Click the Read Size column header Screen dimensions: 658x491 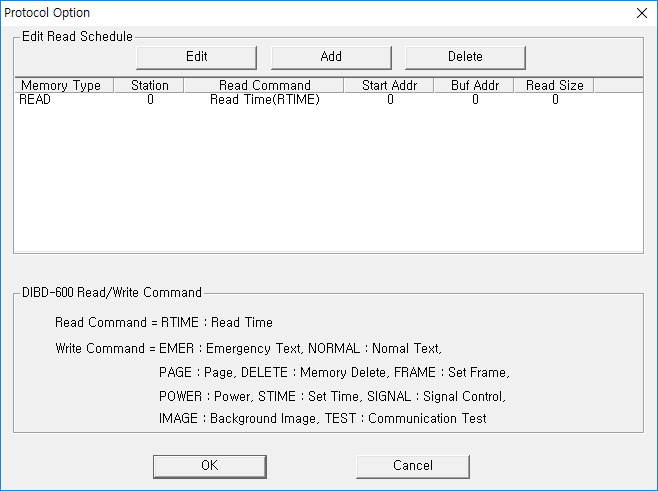coord(554,86)
